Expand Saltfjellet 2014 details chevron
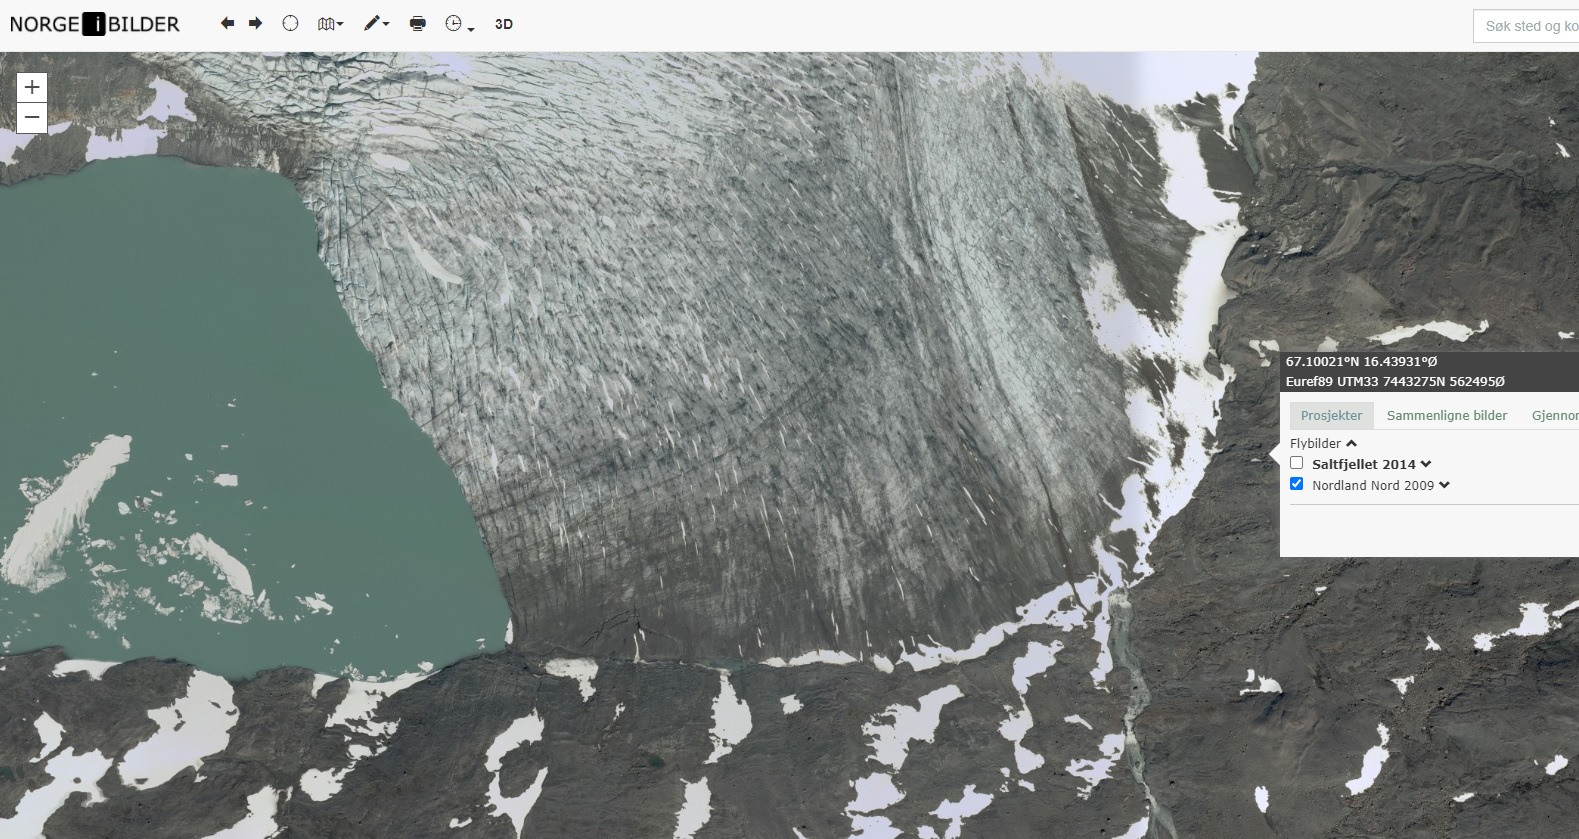The height and width of the screenshot is (839, 1579). [x=1426, y=464]
